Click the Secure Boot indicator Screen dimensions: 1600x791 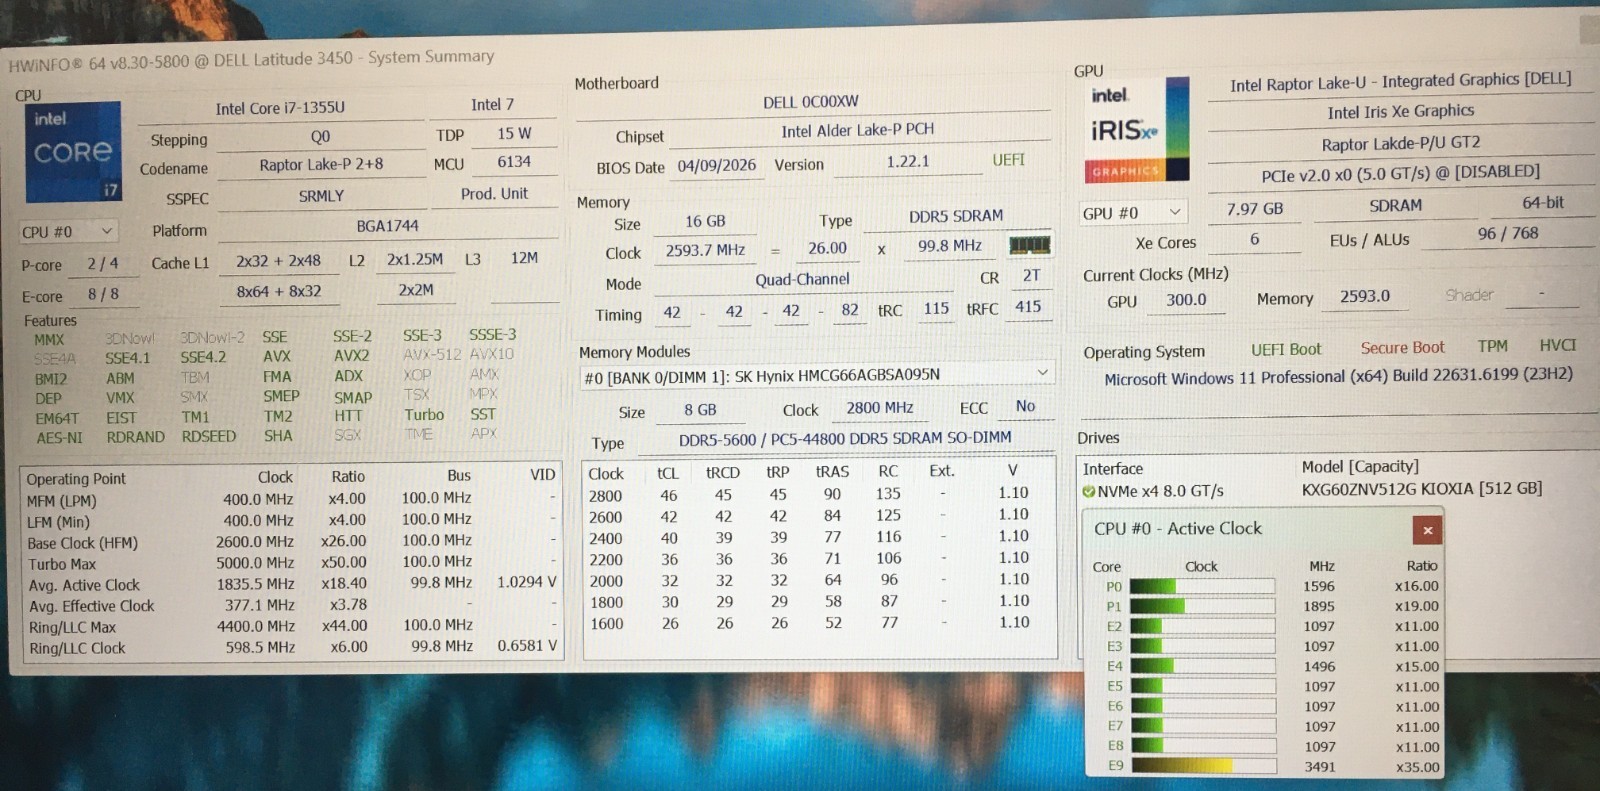click(1402, 348)
